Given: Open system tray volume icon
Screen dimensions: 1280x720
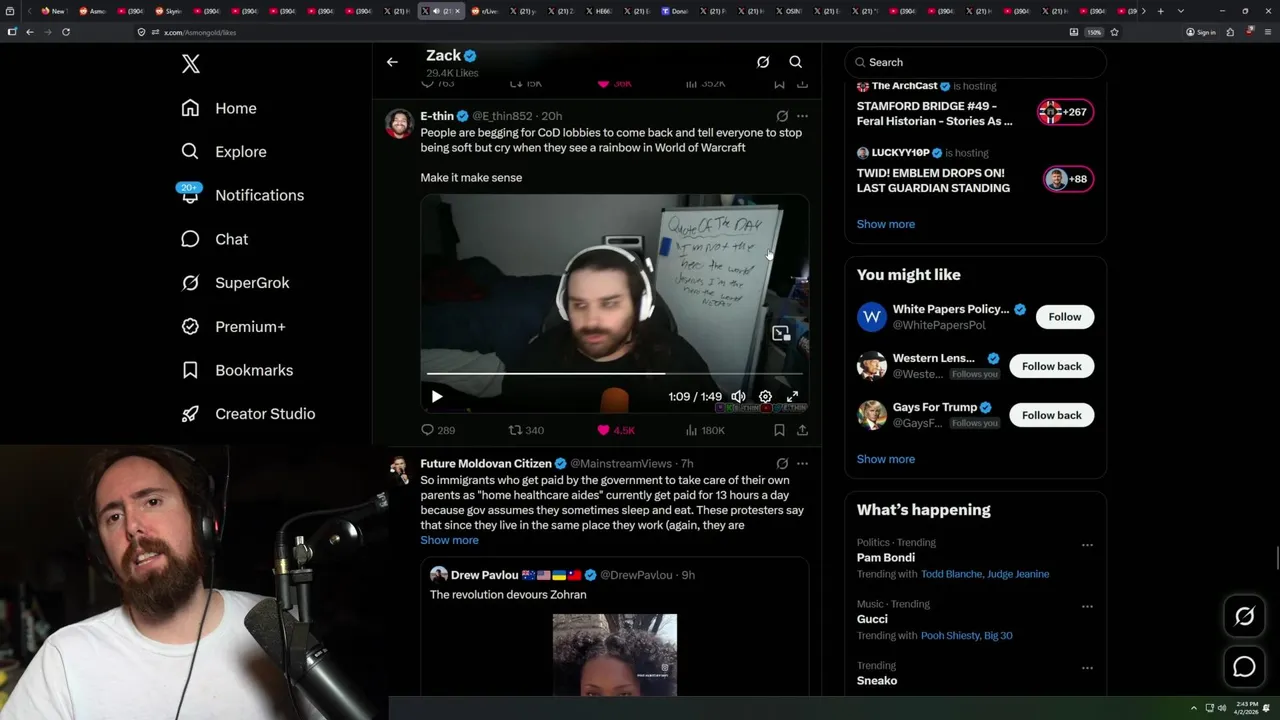Looking at the screenshot, I should (1221, 708).
